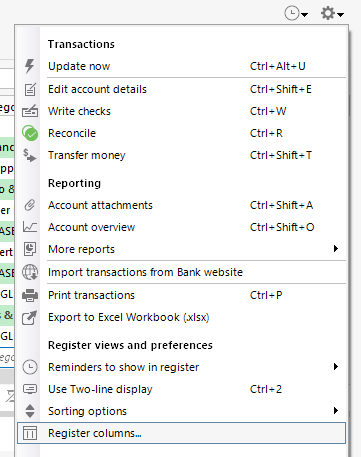This screenshot has width=361, height=457.
Task: Click the Transfer money dollar-arrow icon
Action: [x=30, y=155]
